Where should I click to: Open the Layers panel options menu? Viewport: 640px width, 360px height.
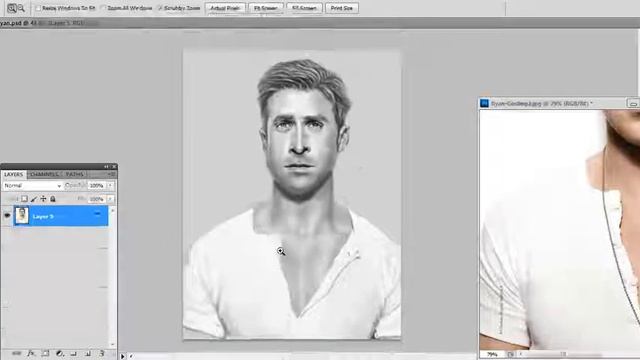(111, 174)
